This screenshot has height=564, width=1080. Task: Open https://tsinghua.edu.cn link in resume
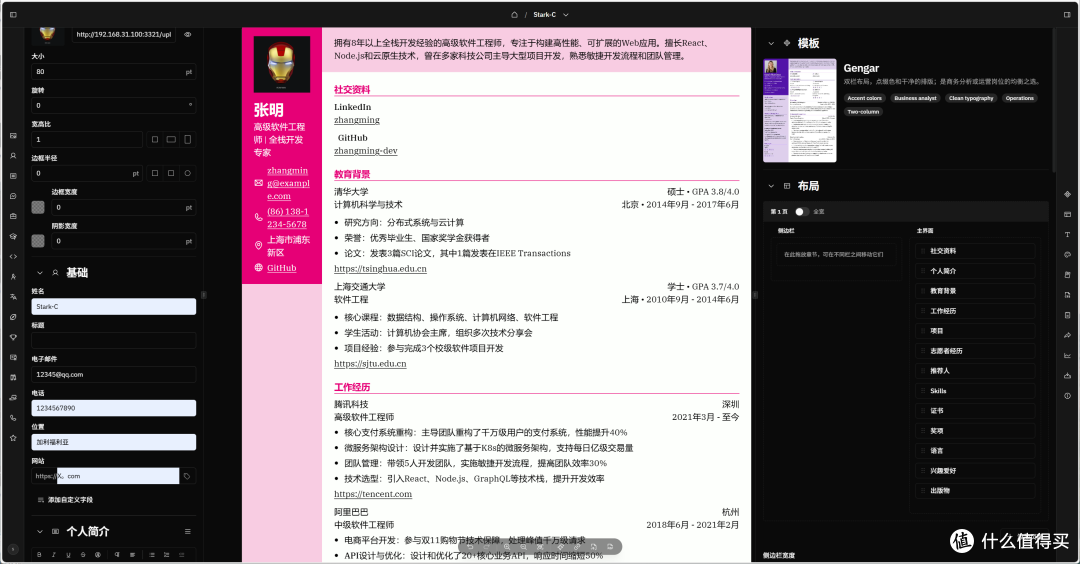(380, 269)
